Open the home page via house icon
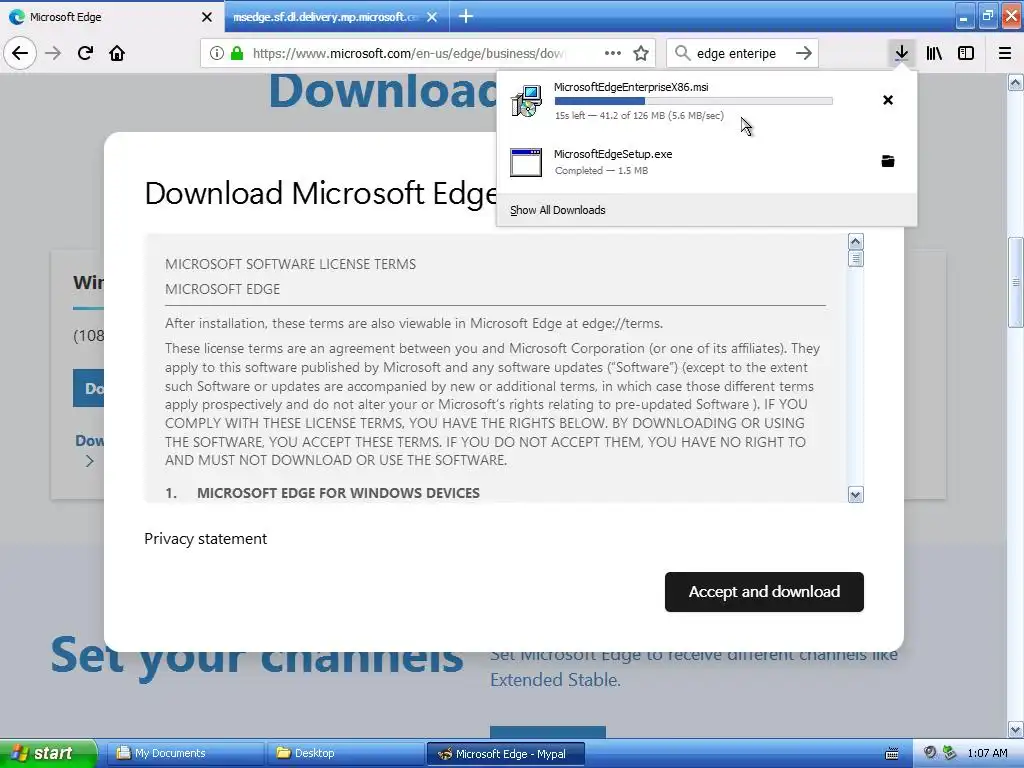This screenshot has width=1024, height=768. (x=117, y=53)
